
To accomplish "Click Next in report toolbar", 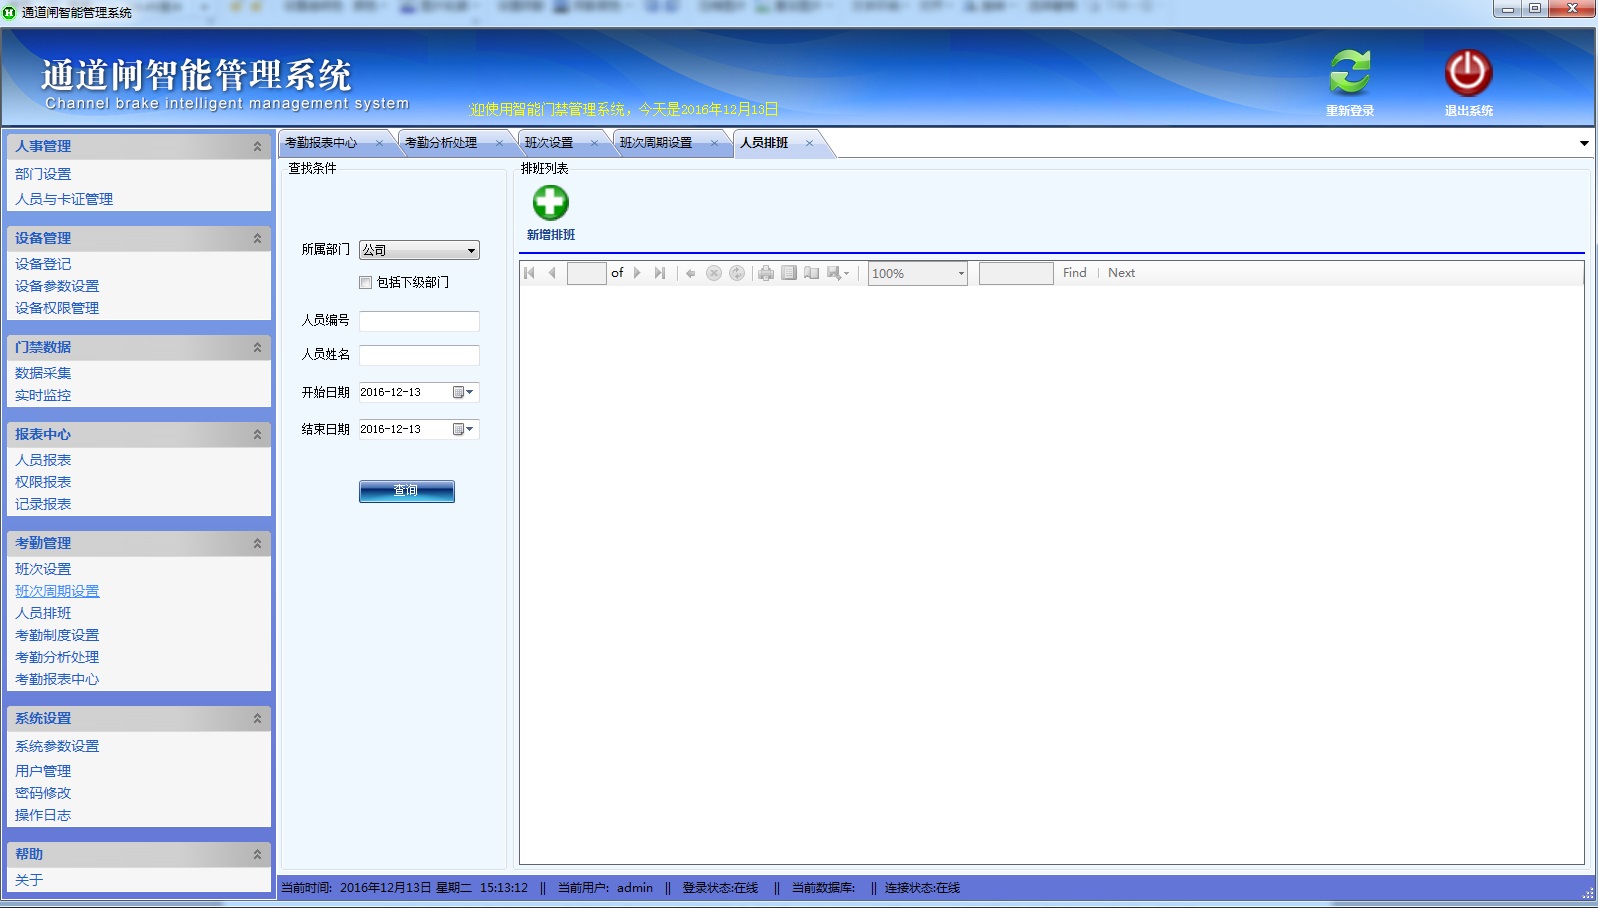I will point(1121,273).
